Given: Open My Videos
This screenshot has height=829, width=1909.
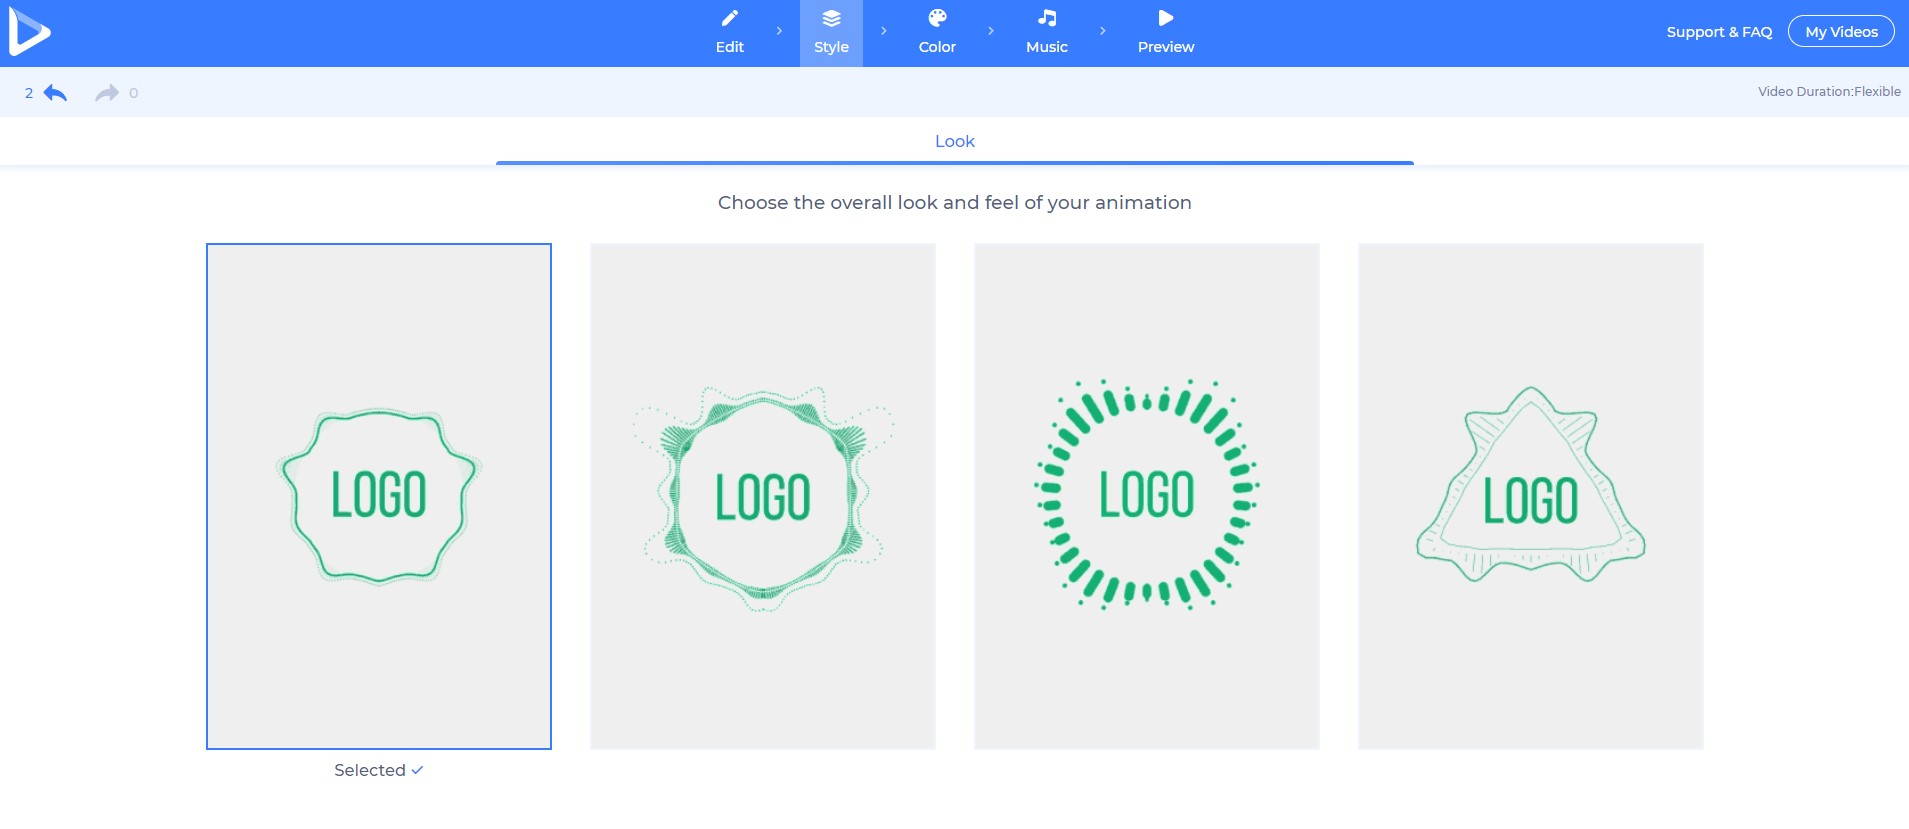Looking at the screenshot, I should click(x=1841, y=32).
